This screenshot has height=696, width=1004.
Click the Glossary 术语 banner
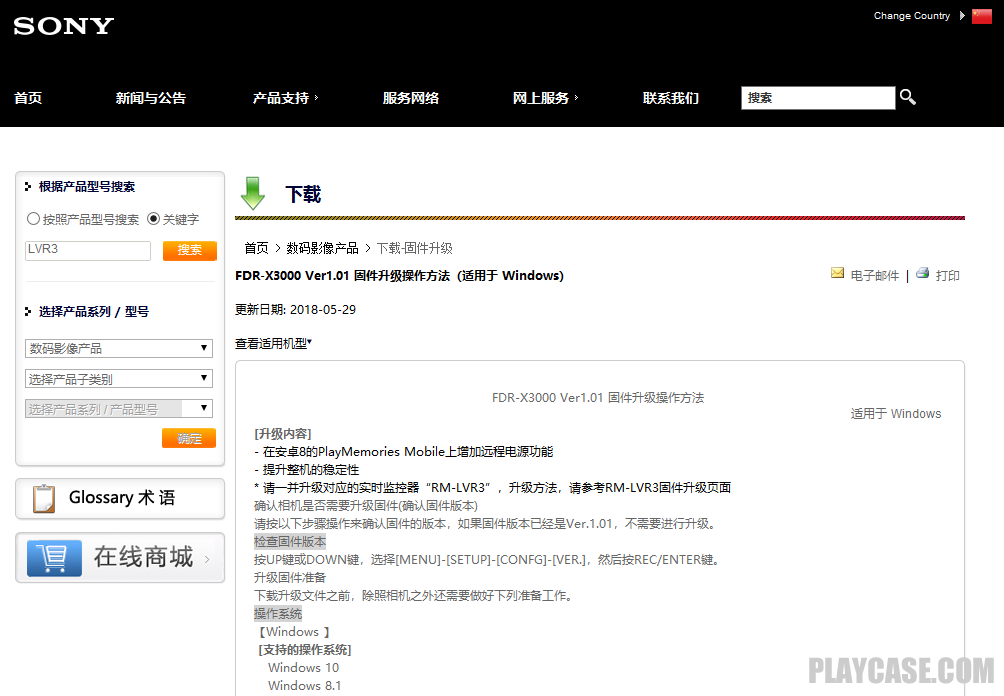point(120,498)
